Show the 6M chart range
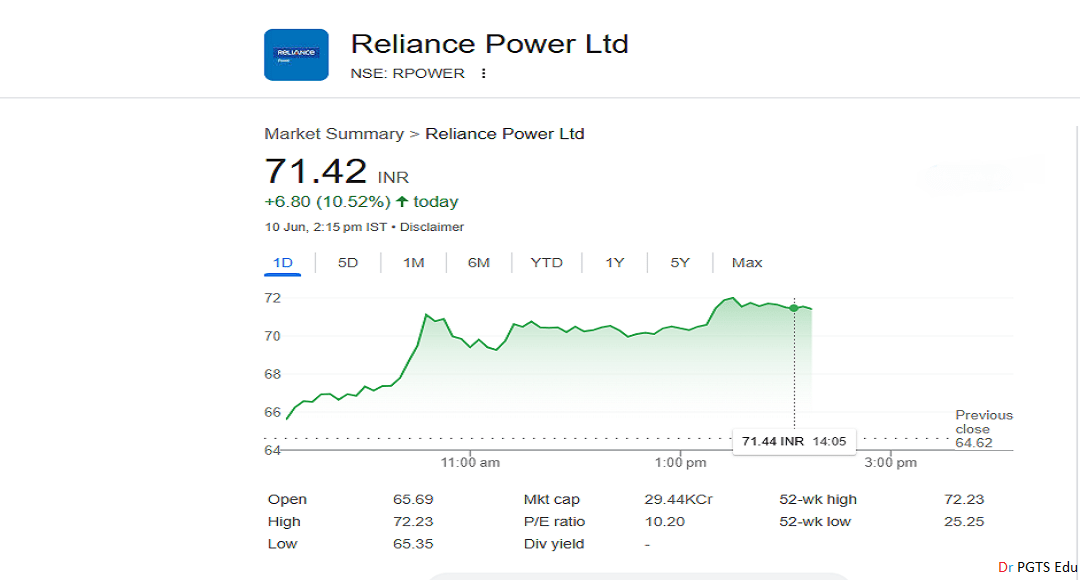Image resolution: width=1080 pixels, height=580 pixels. [x=479, y=262]
